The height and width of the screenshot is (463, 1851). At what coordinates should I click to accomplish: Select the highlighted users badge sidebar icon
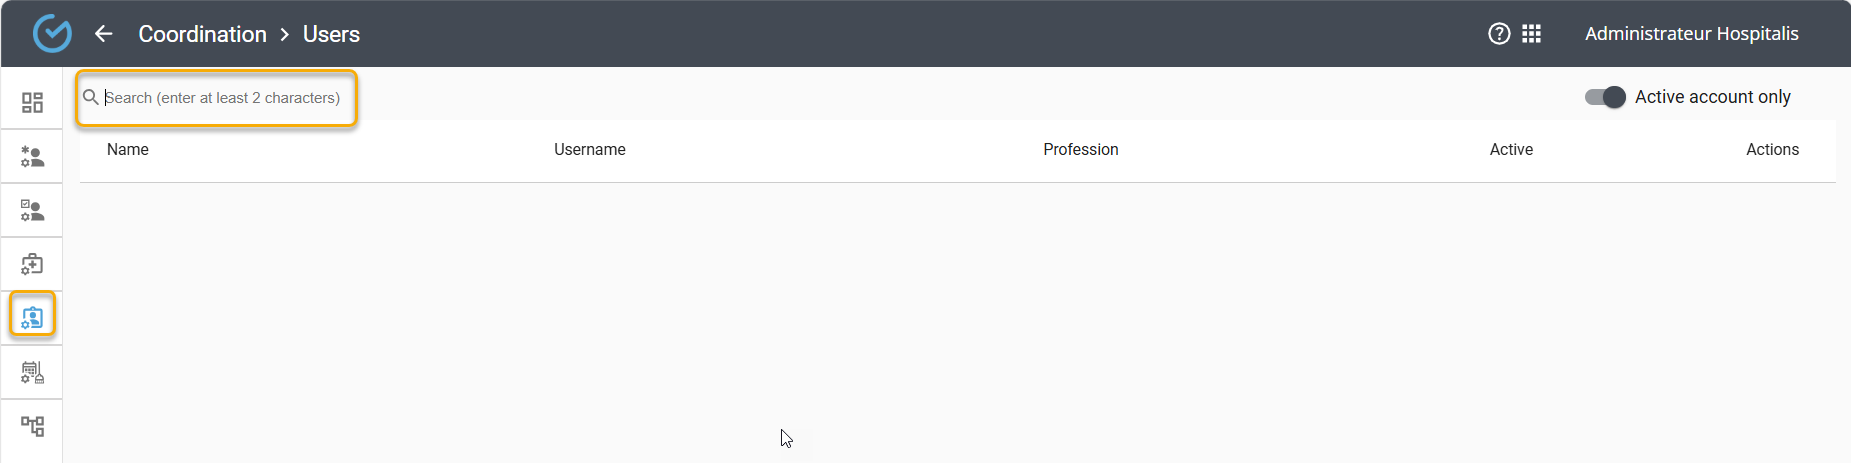click(32, 318)
